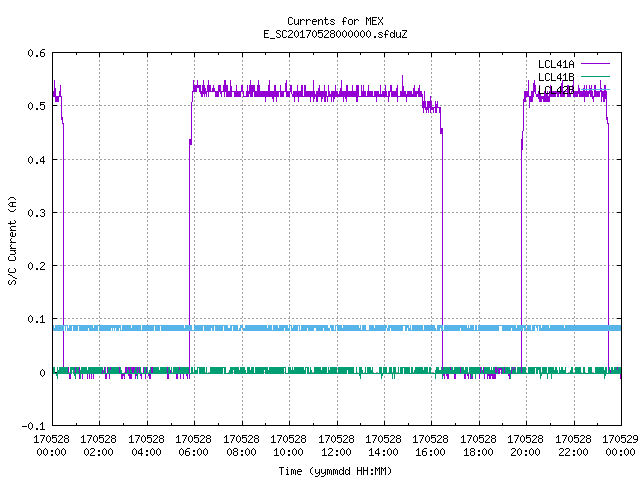Click the y-axis tick value 0.4

36,160
